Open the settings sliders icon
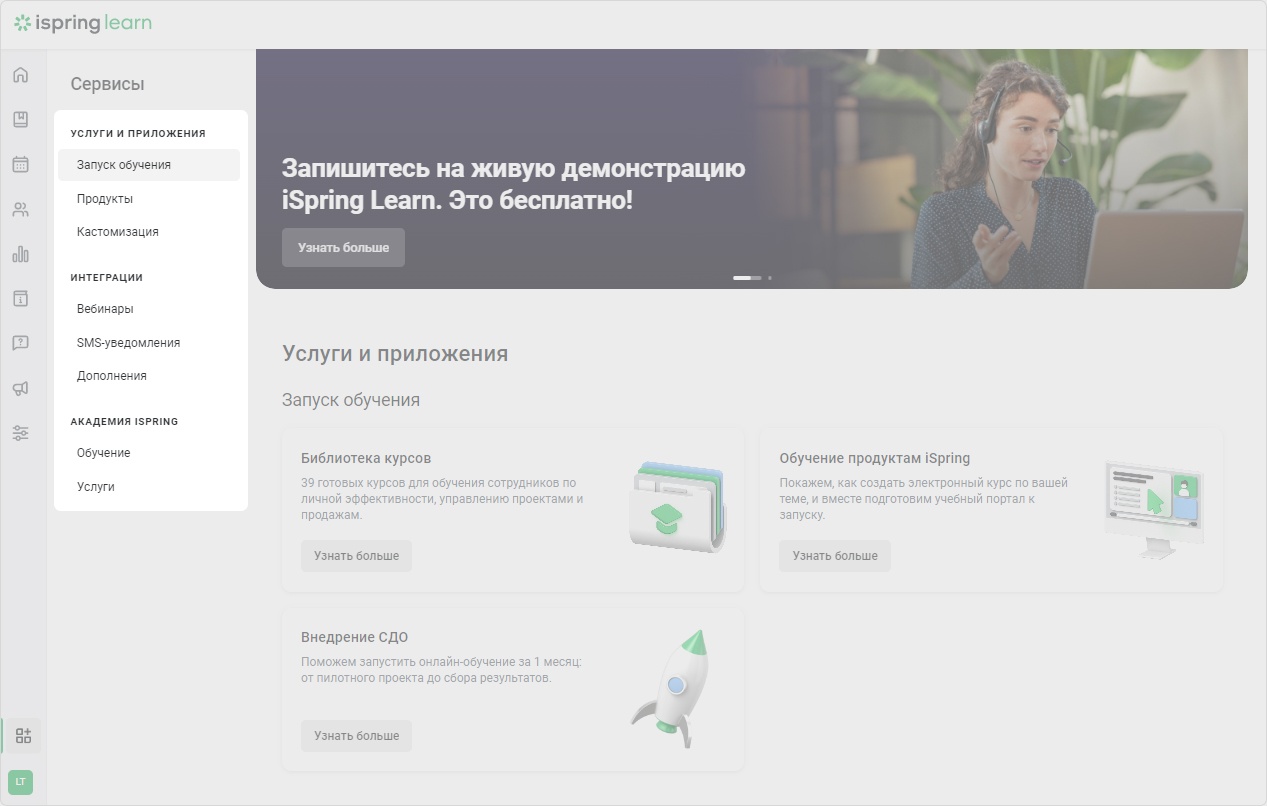The height and width of the screenshot is (806, 1267). (x=20, y=433)
